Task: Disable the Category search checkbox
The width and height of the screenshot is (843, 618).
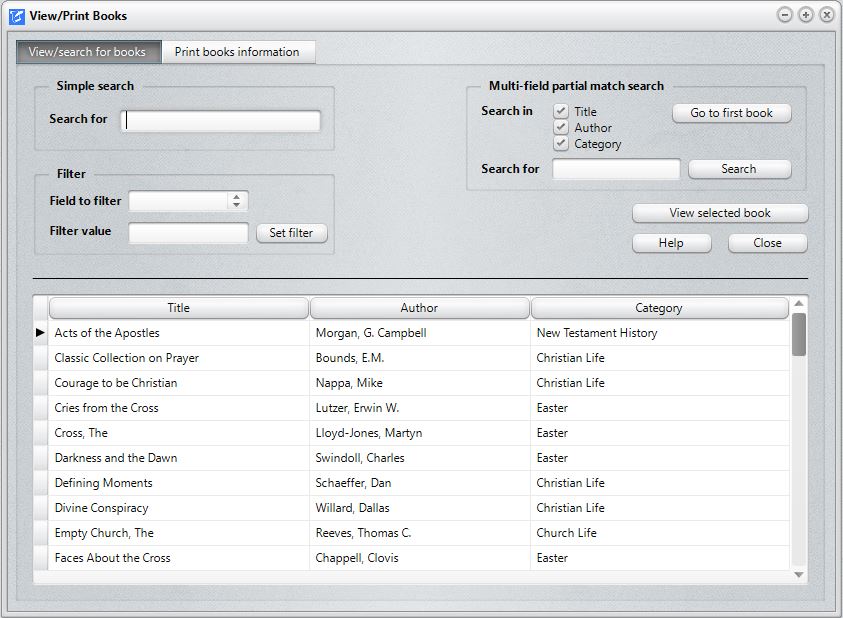Action: coord(561,144)
